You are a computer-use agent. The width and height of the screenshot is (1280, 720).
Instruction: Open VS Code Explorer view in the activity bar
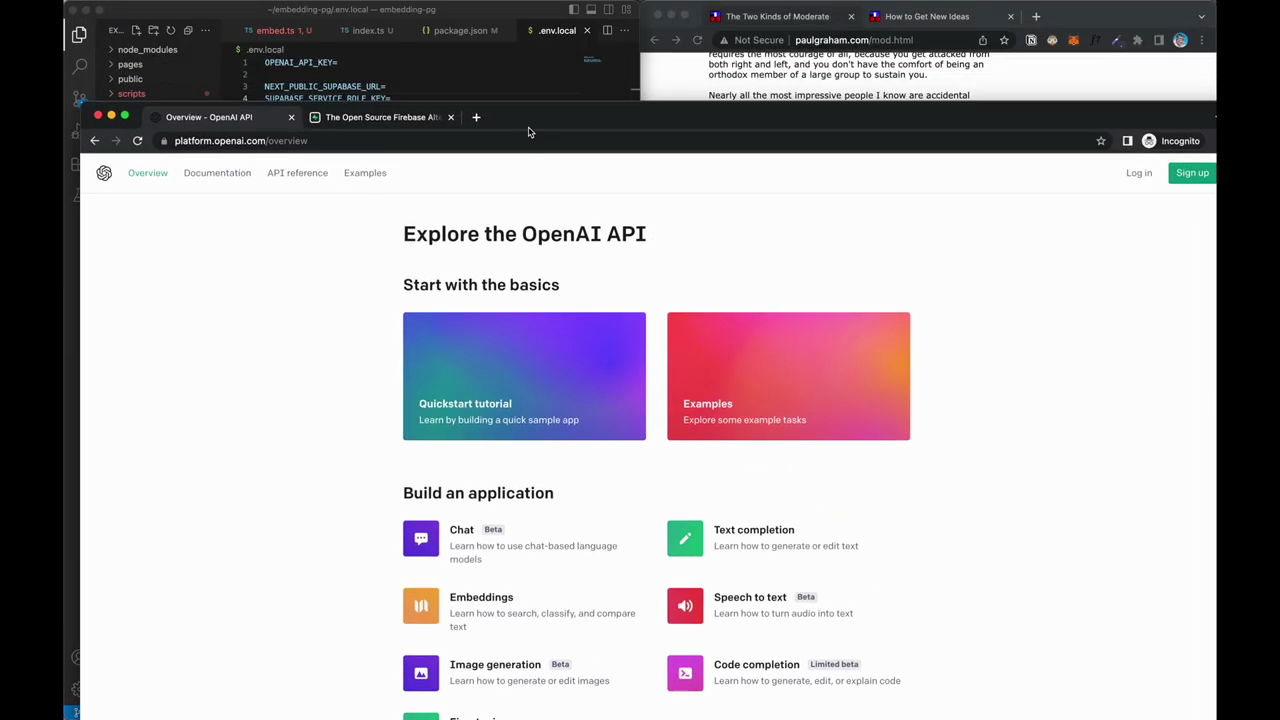pos(79,35)
